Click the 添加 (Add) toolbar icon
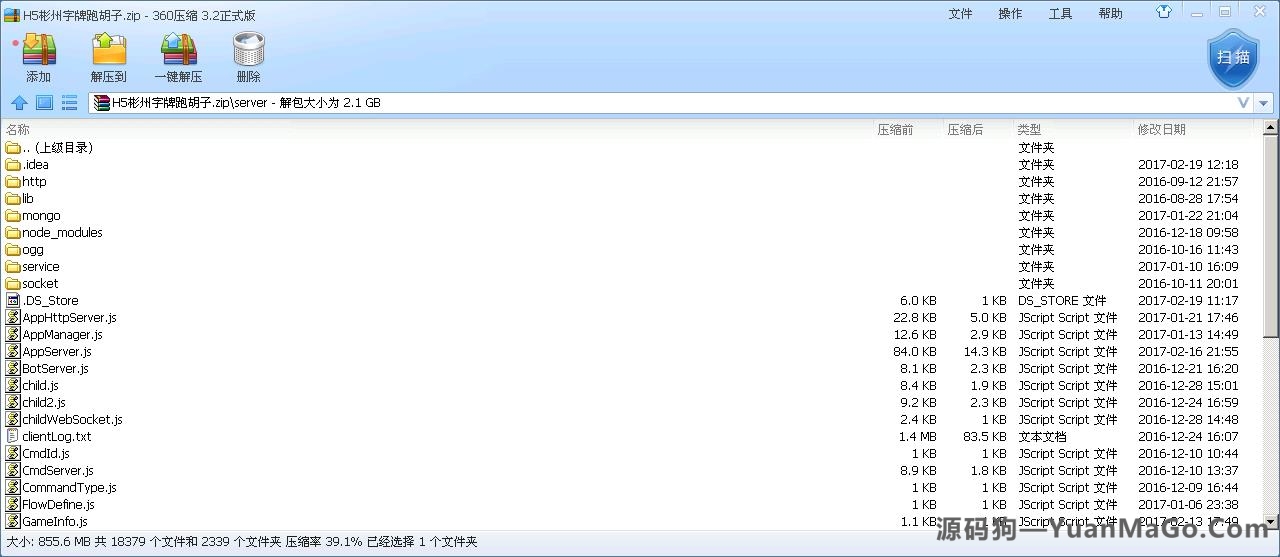This screenshot has width=1280, height=557. point(39,50)
